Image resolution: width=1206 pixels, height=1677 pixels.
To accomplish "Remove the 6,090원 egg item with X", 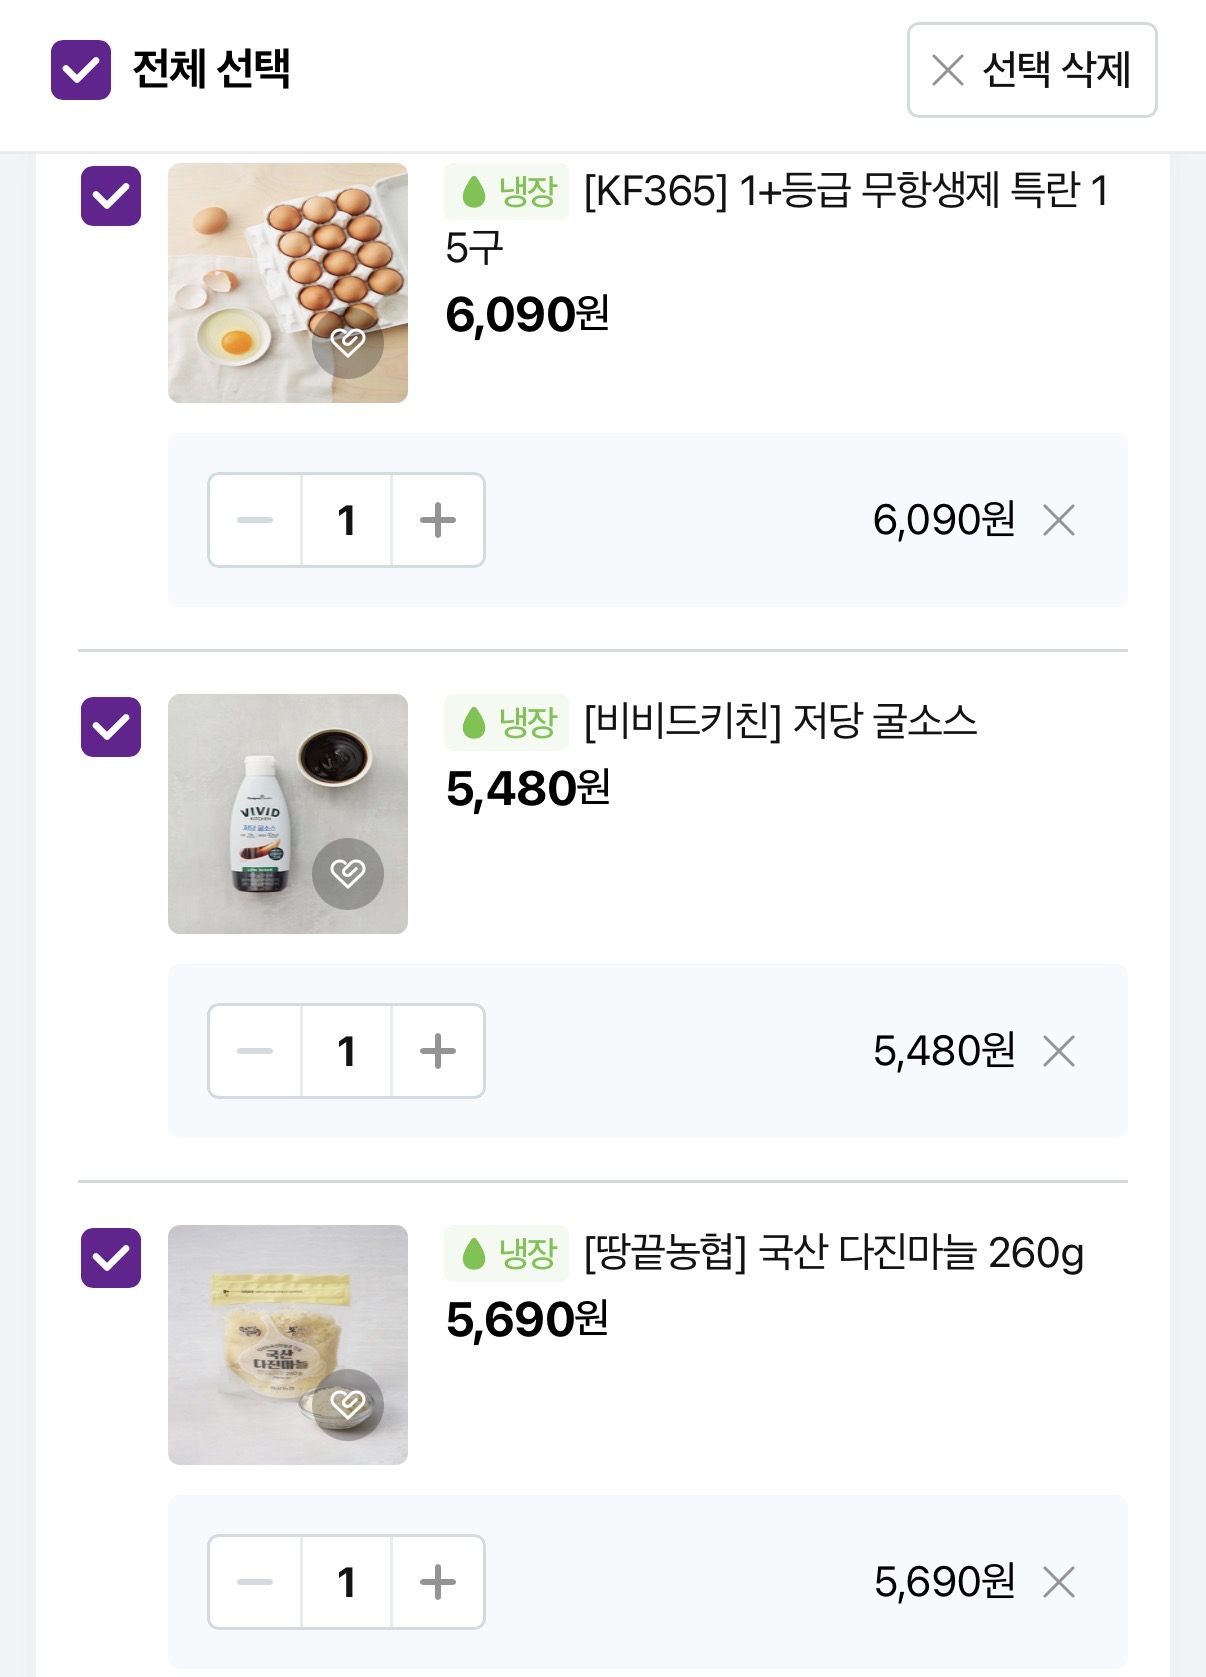I will (x=1059, y=520).
